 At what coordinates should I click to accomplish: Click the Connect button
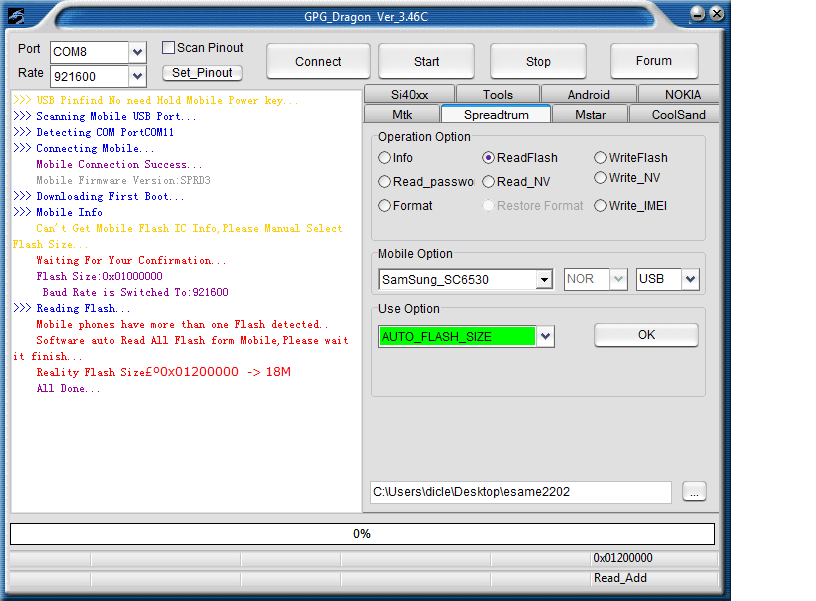(318, 61)
